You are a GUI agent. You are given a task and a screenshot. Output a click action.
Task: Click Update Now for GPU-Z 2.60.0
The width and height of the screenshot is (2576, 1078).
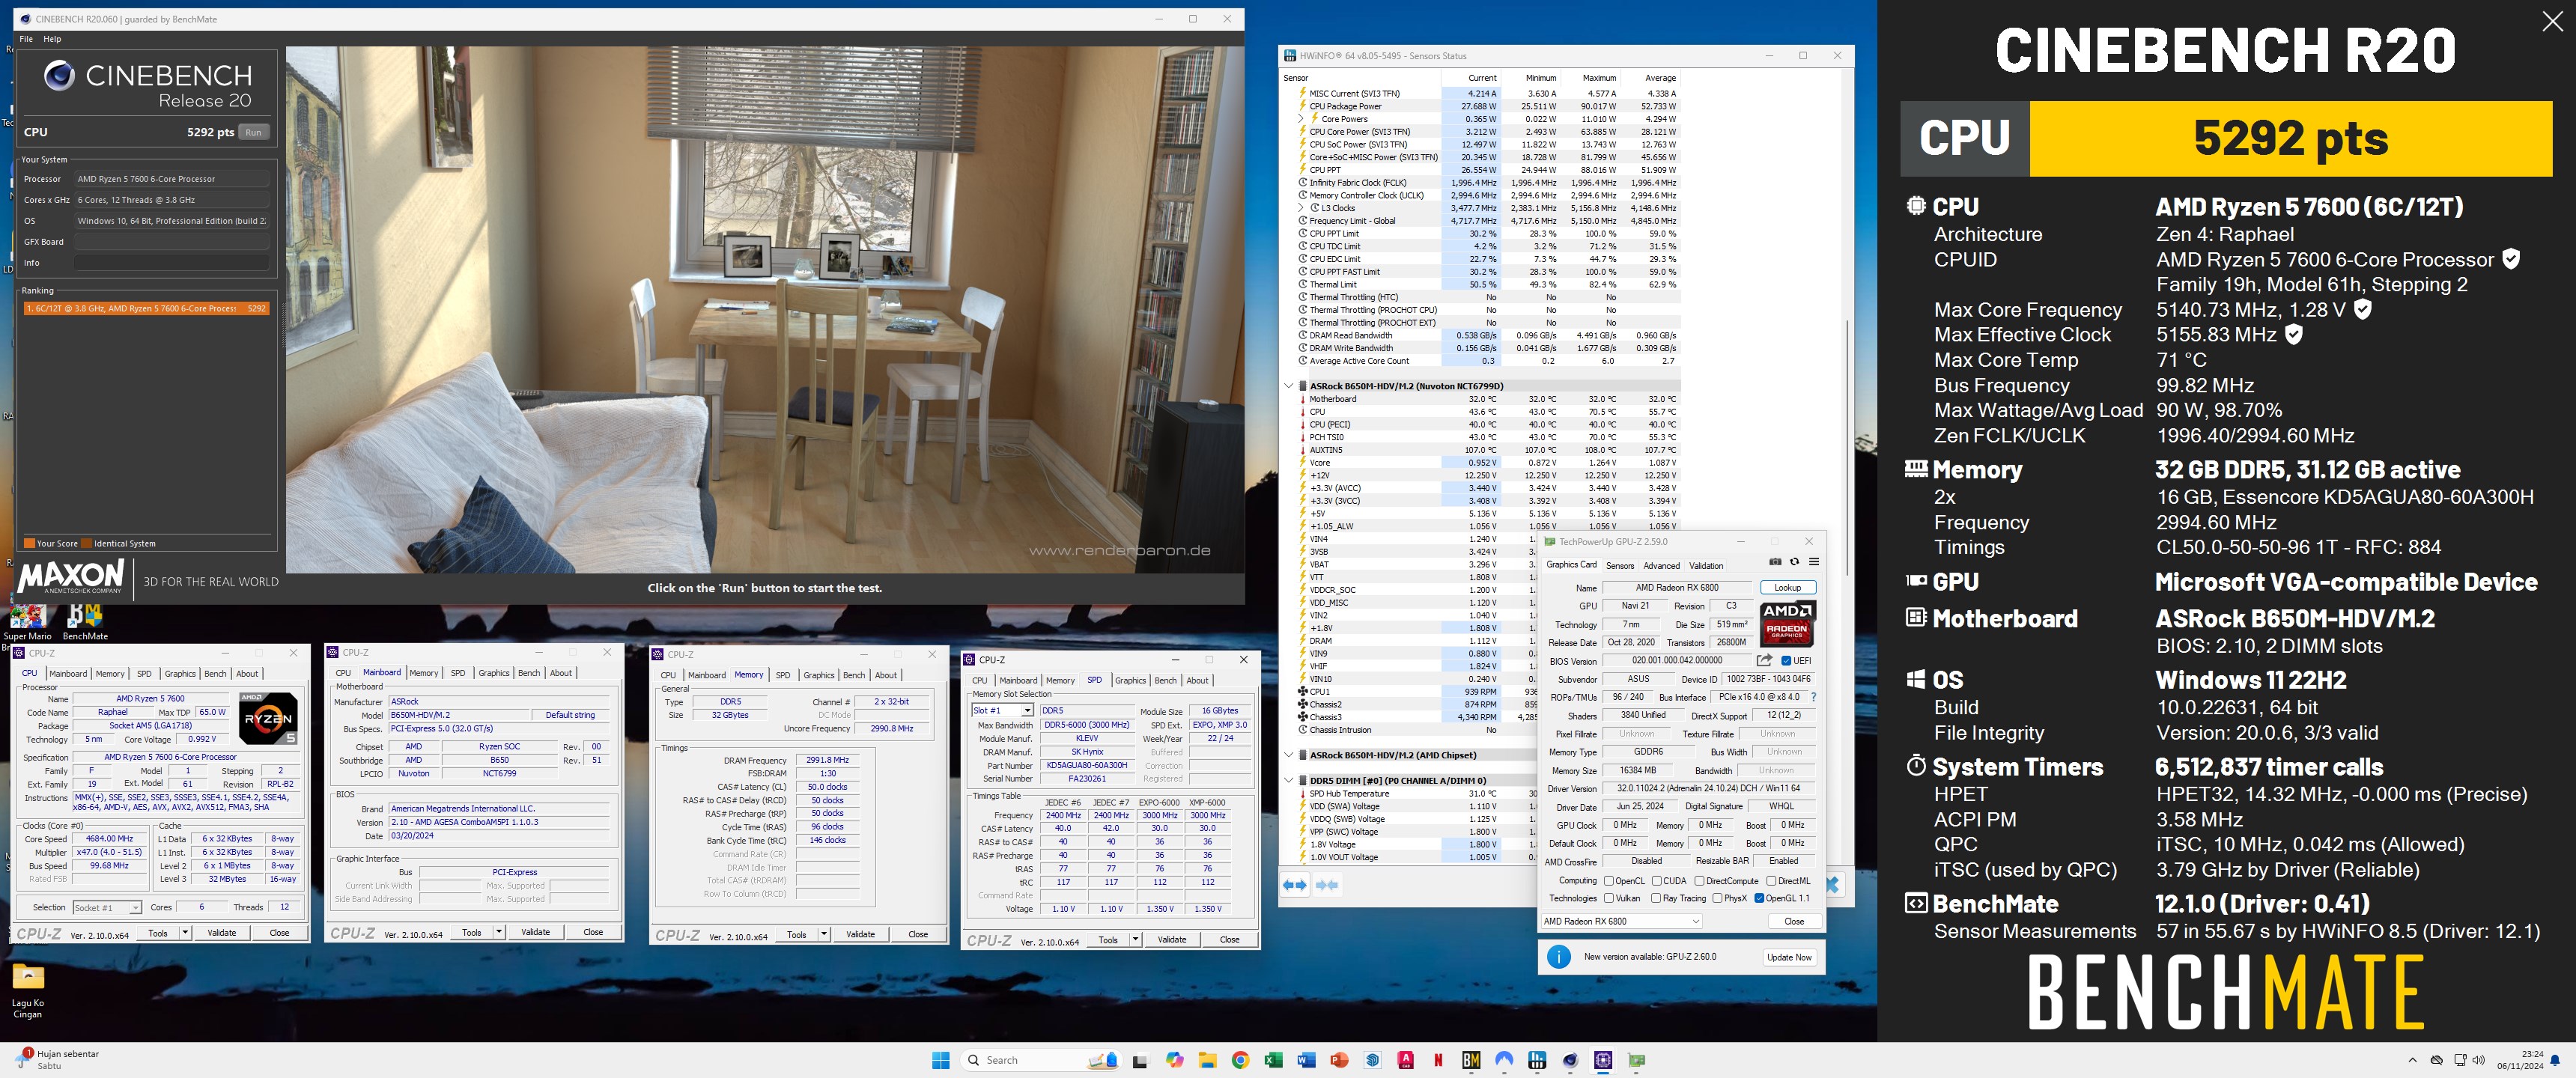tap(1789, 957)
